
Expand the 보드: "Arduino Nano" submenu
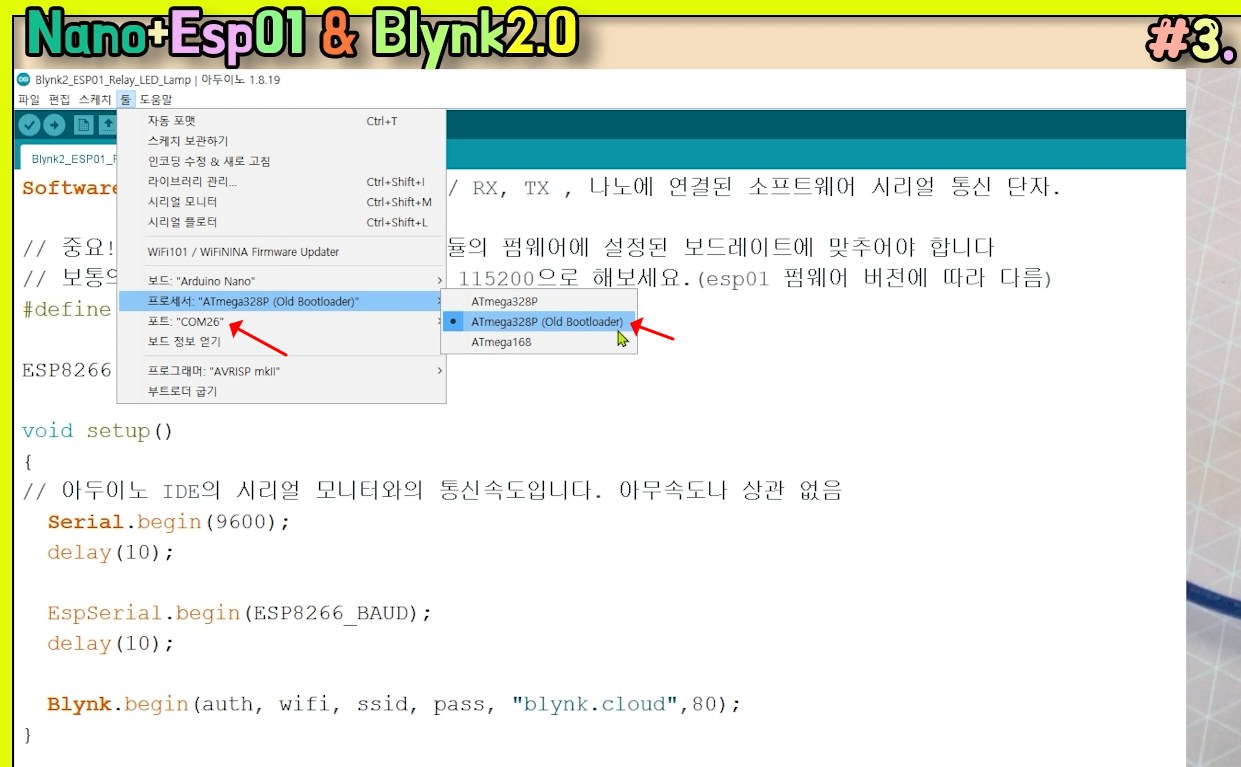click(x=281, y=281)
